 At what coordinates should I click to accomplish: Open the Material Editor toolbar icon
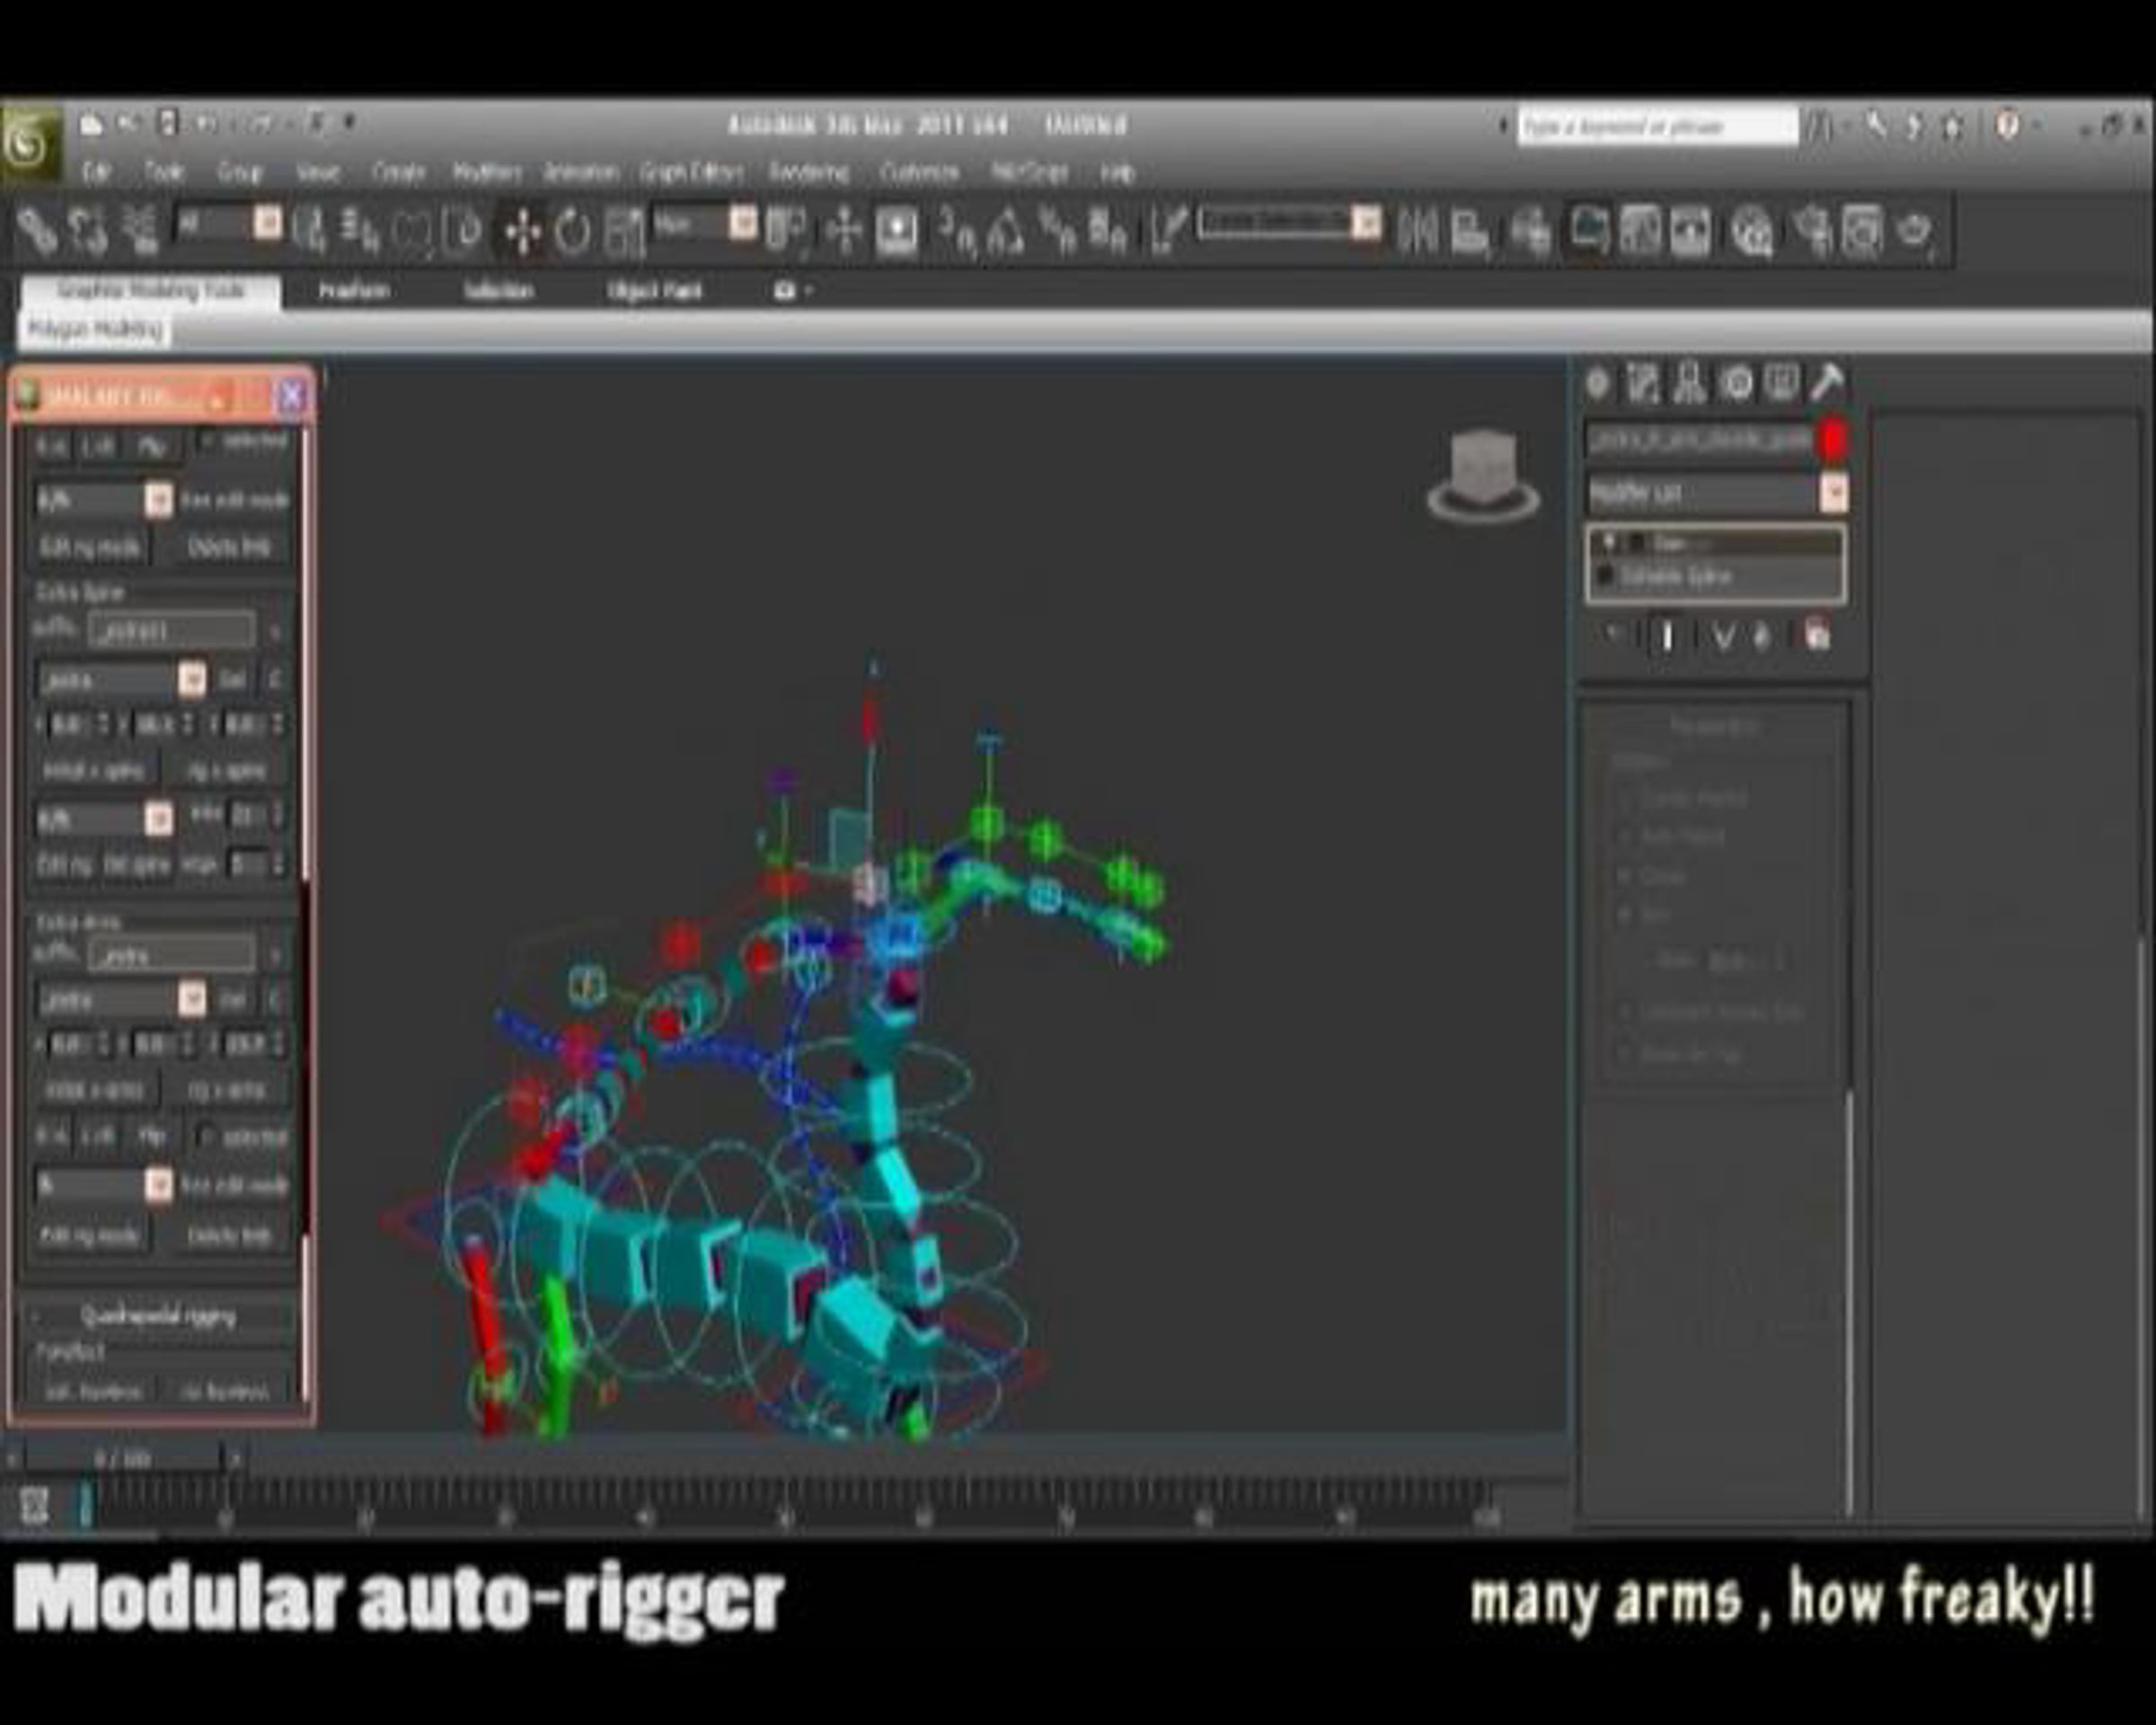click(x=1751, y=232)
